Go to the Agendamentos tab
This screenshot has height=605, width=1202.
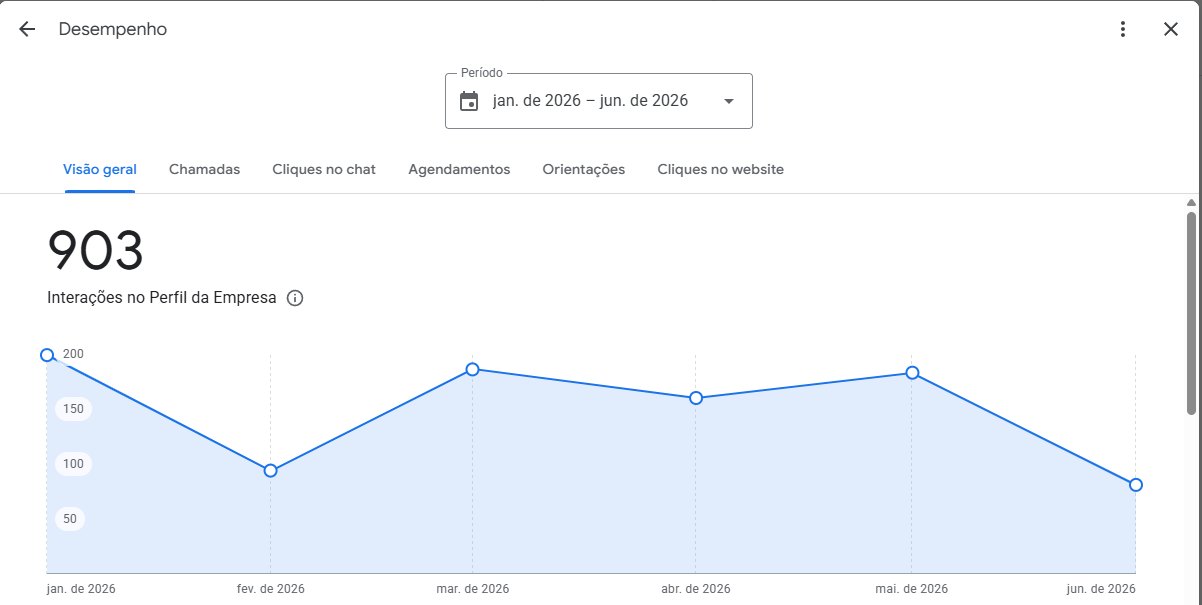pos(459,169)
